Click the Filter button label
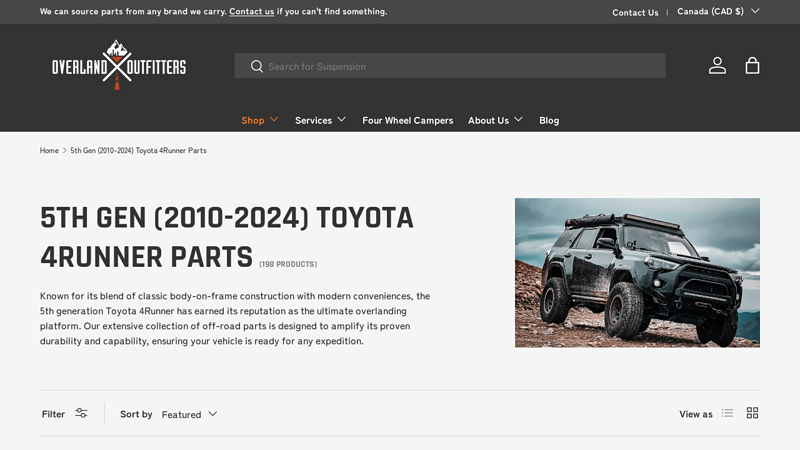 53,414
